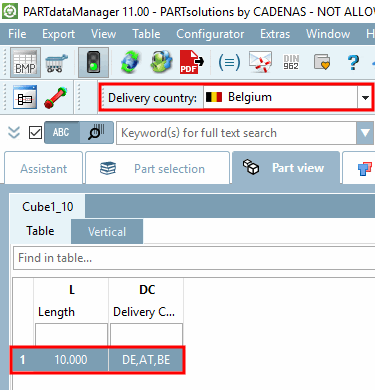Image resolution: width=375 pixels, height=390 pixels.
Task: Click the parenthesized equals sign icon
Action: (x=229, y=62)
